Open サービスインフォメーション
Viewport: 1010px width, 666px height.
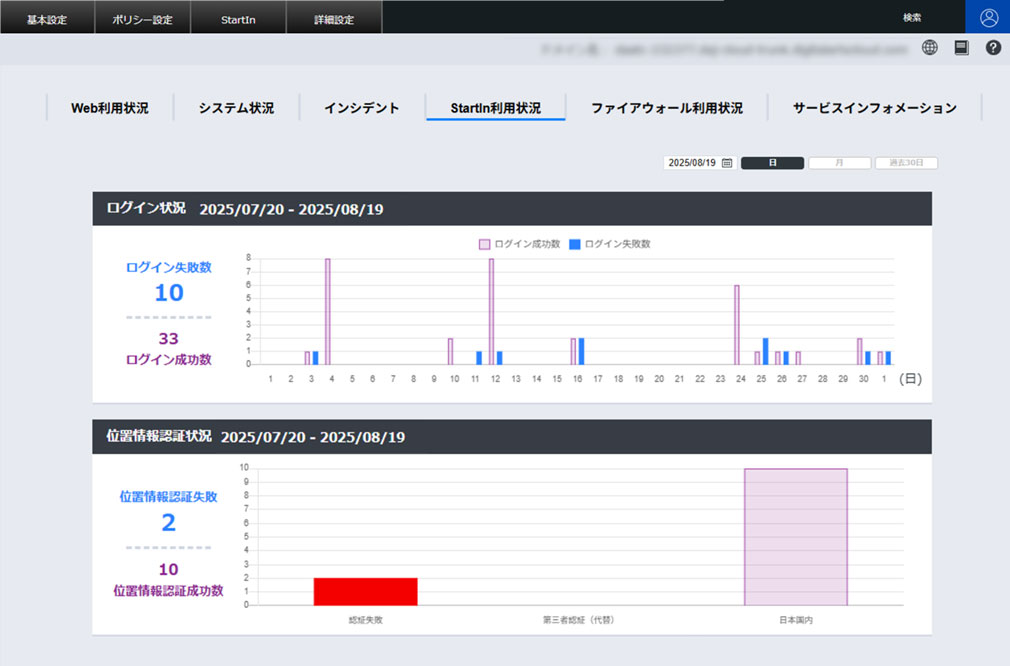[x=874, y=108]
